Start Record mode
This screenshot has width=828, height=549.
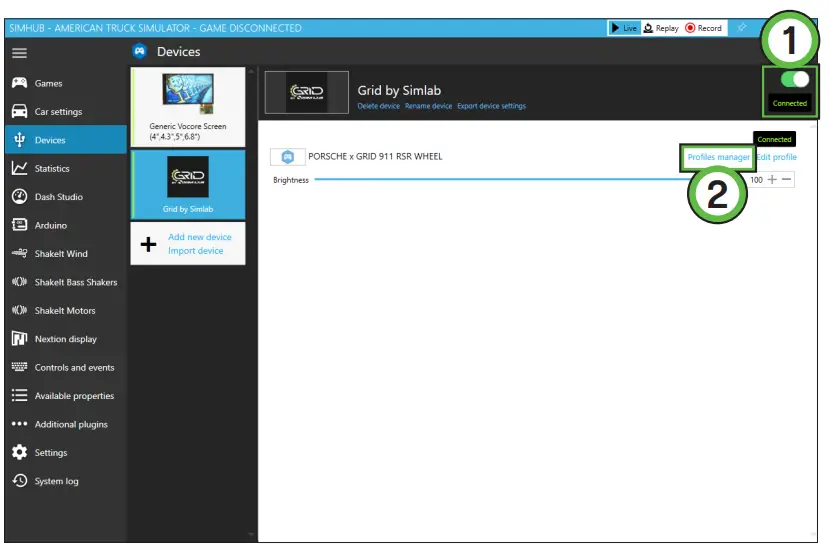click(703, 28)
